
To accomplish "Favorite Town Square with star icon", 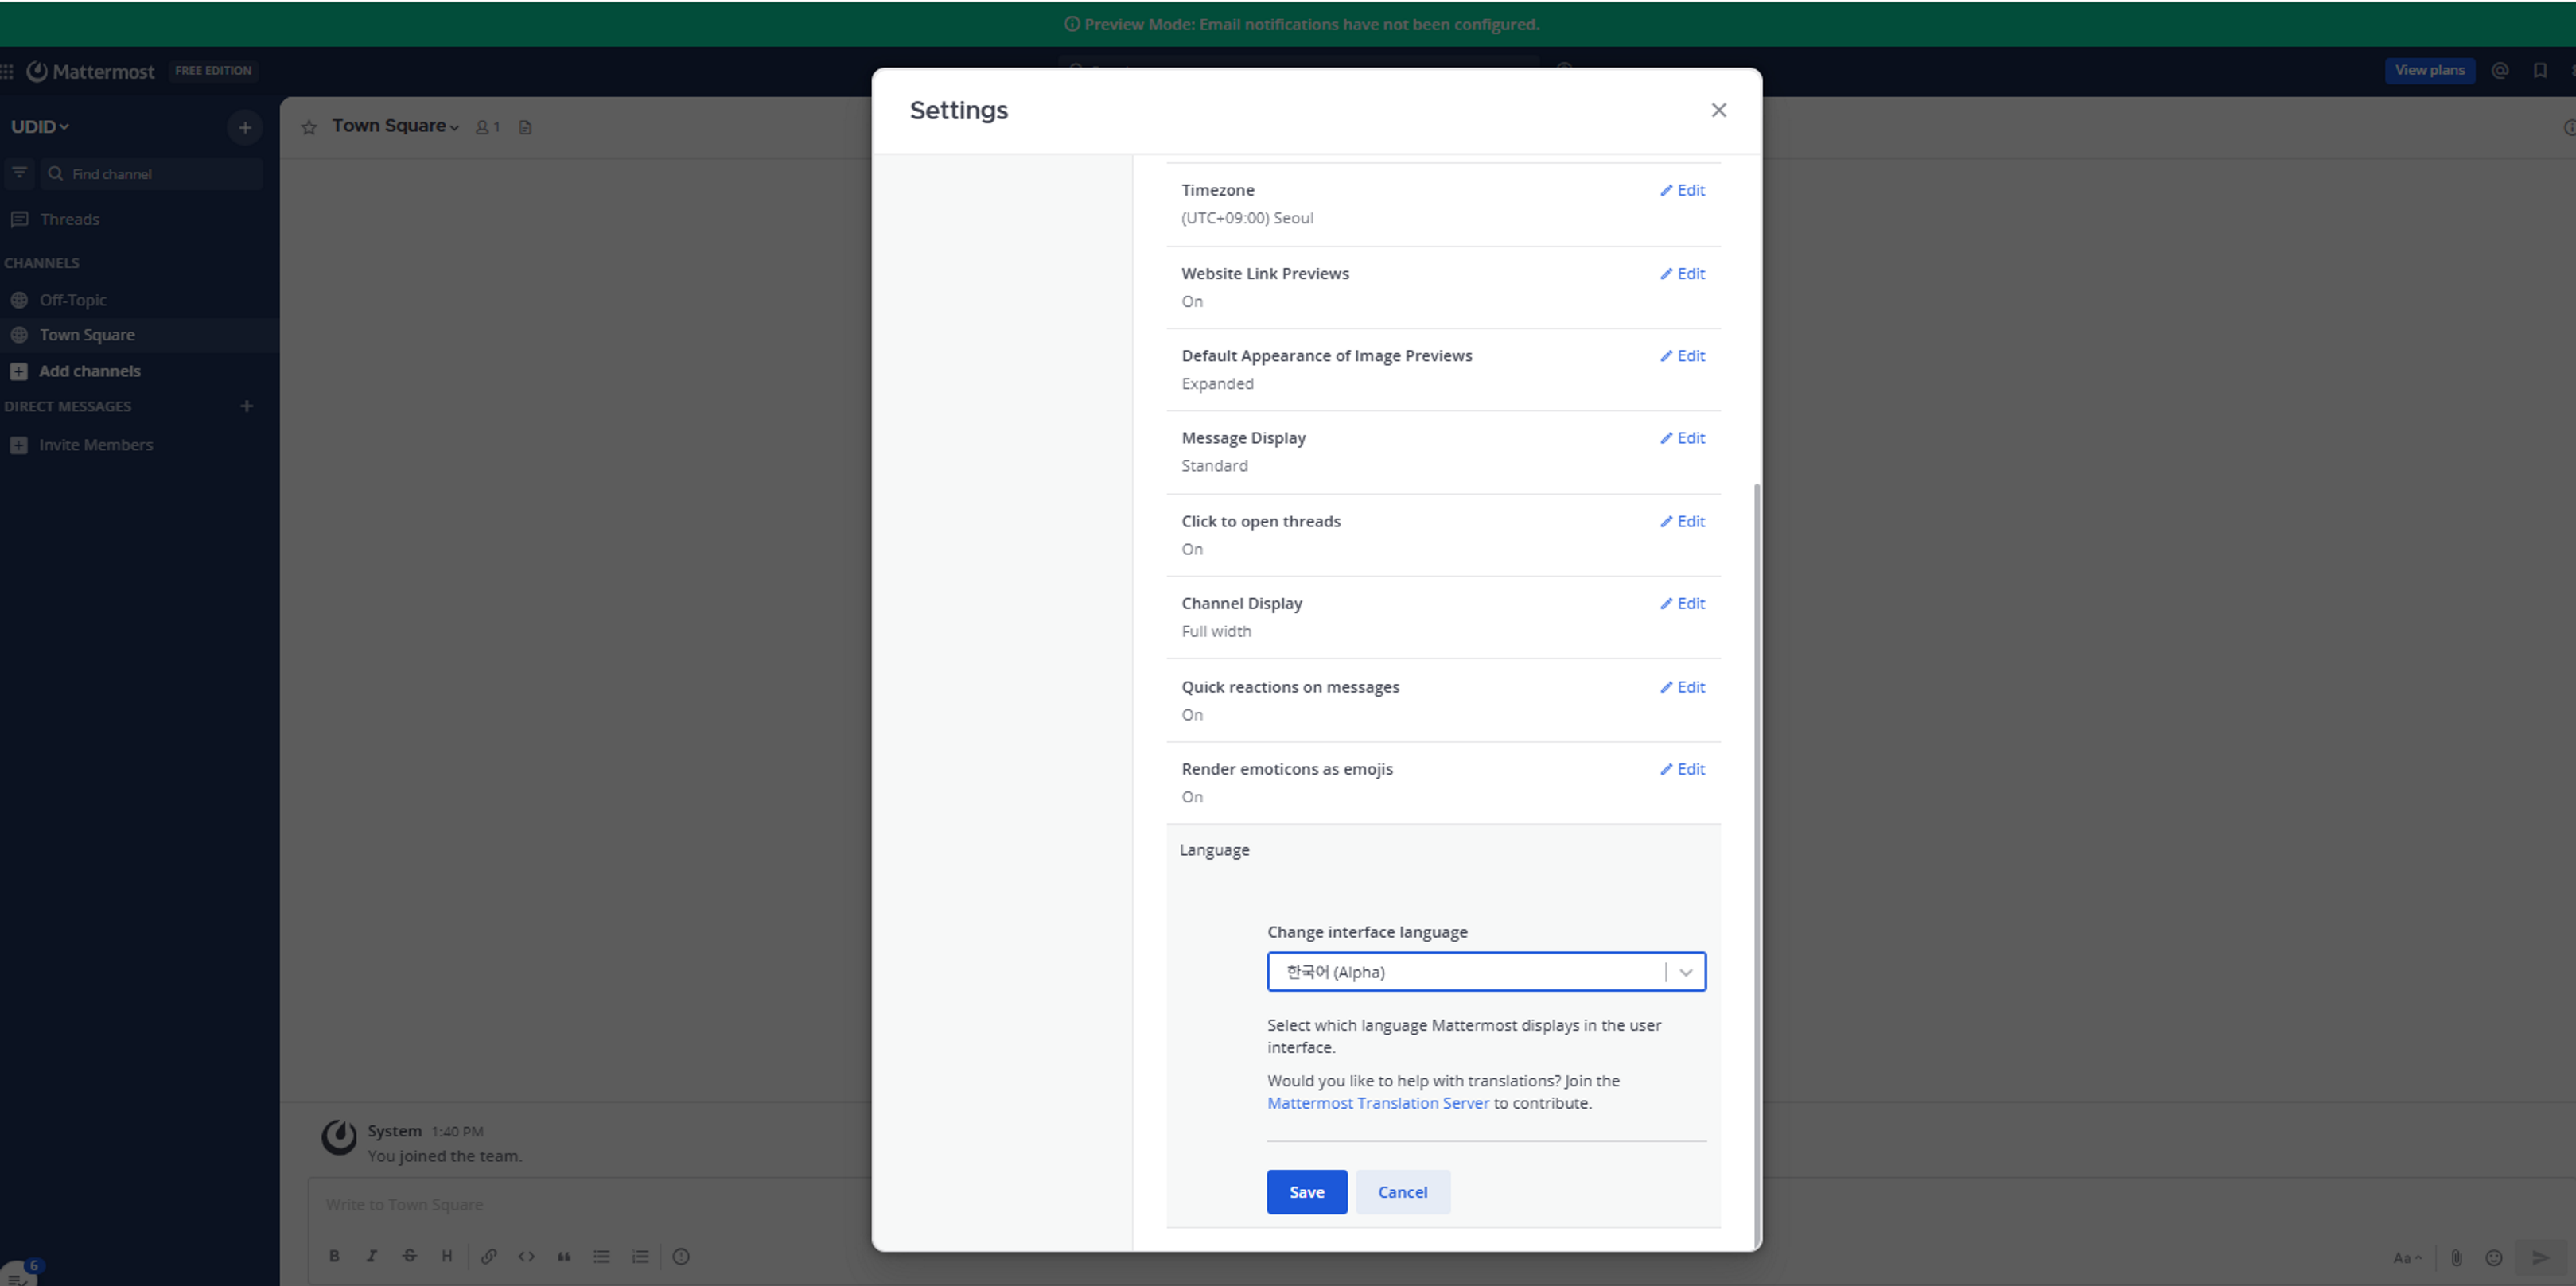I will click(309, 127).
